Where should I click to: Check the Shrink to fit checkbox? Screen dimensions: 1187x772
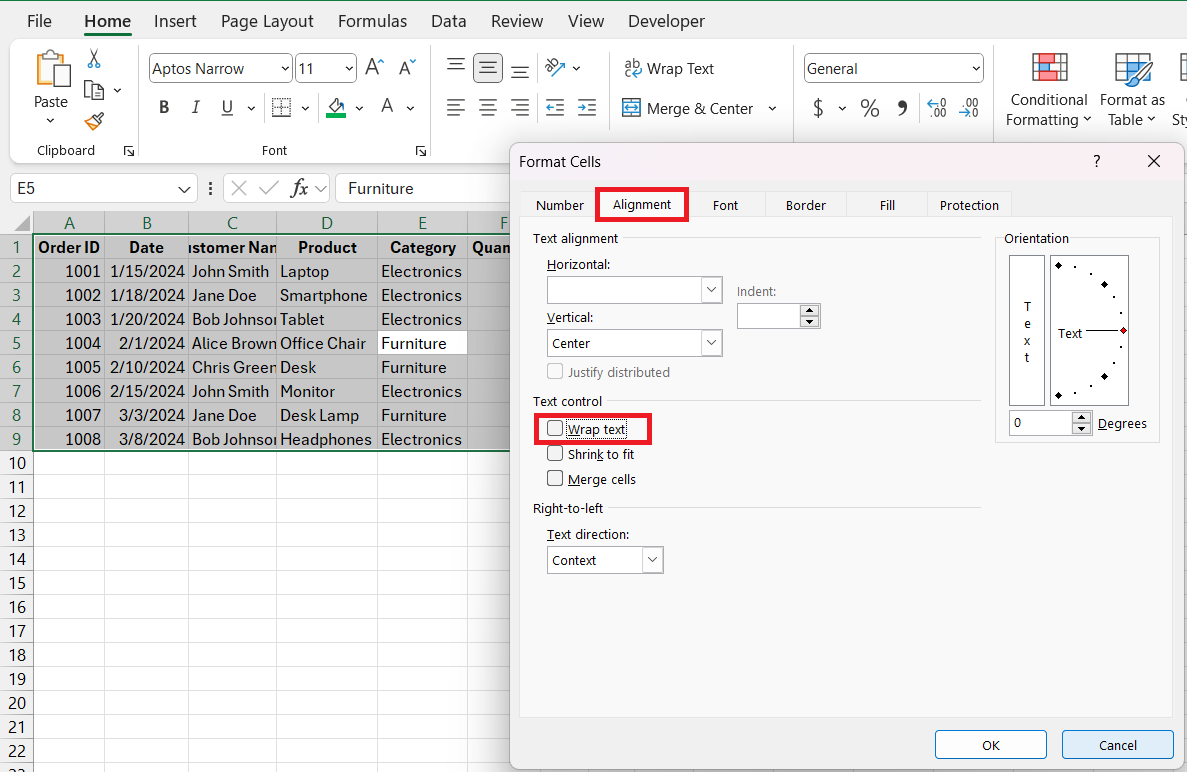[x=555, y=453]
